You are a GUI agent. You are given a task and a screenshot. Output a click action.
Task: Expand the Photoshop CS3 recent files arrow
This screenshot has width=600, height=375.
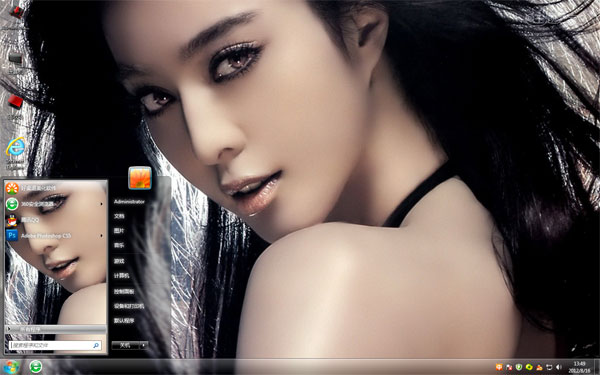click(x=101, y=236)
